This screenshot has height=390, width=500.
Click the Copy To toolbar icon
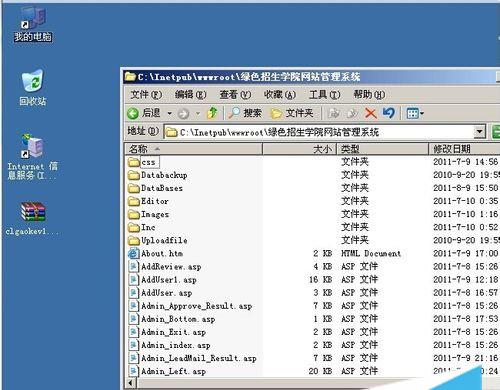click(x=352, y=114)
